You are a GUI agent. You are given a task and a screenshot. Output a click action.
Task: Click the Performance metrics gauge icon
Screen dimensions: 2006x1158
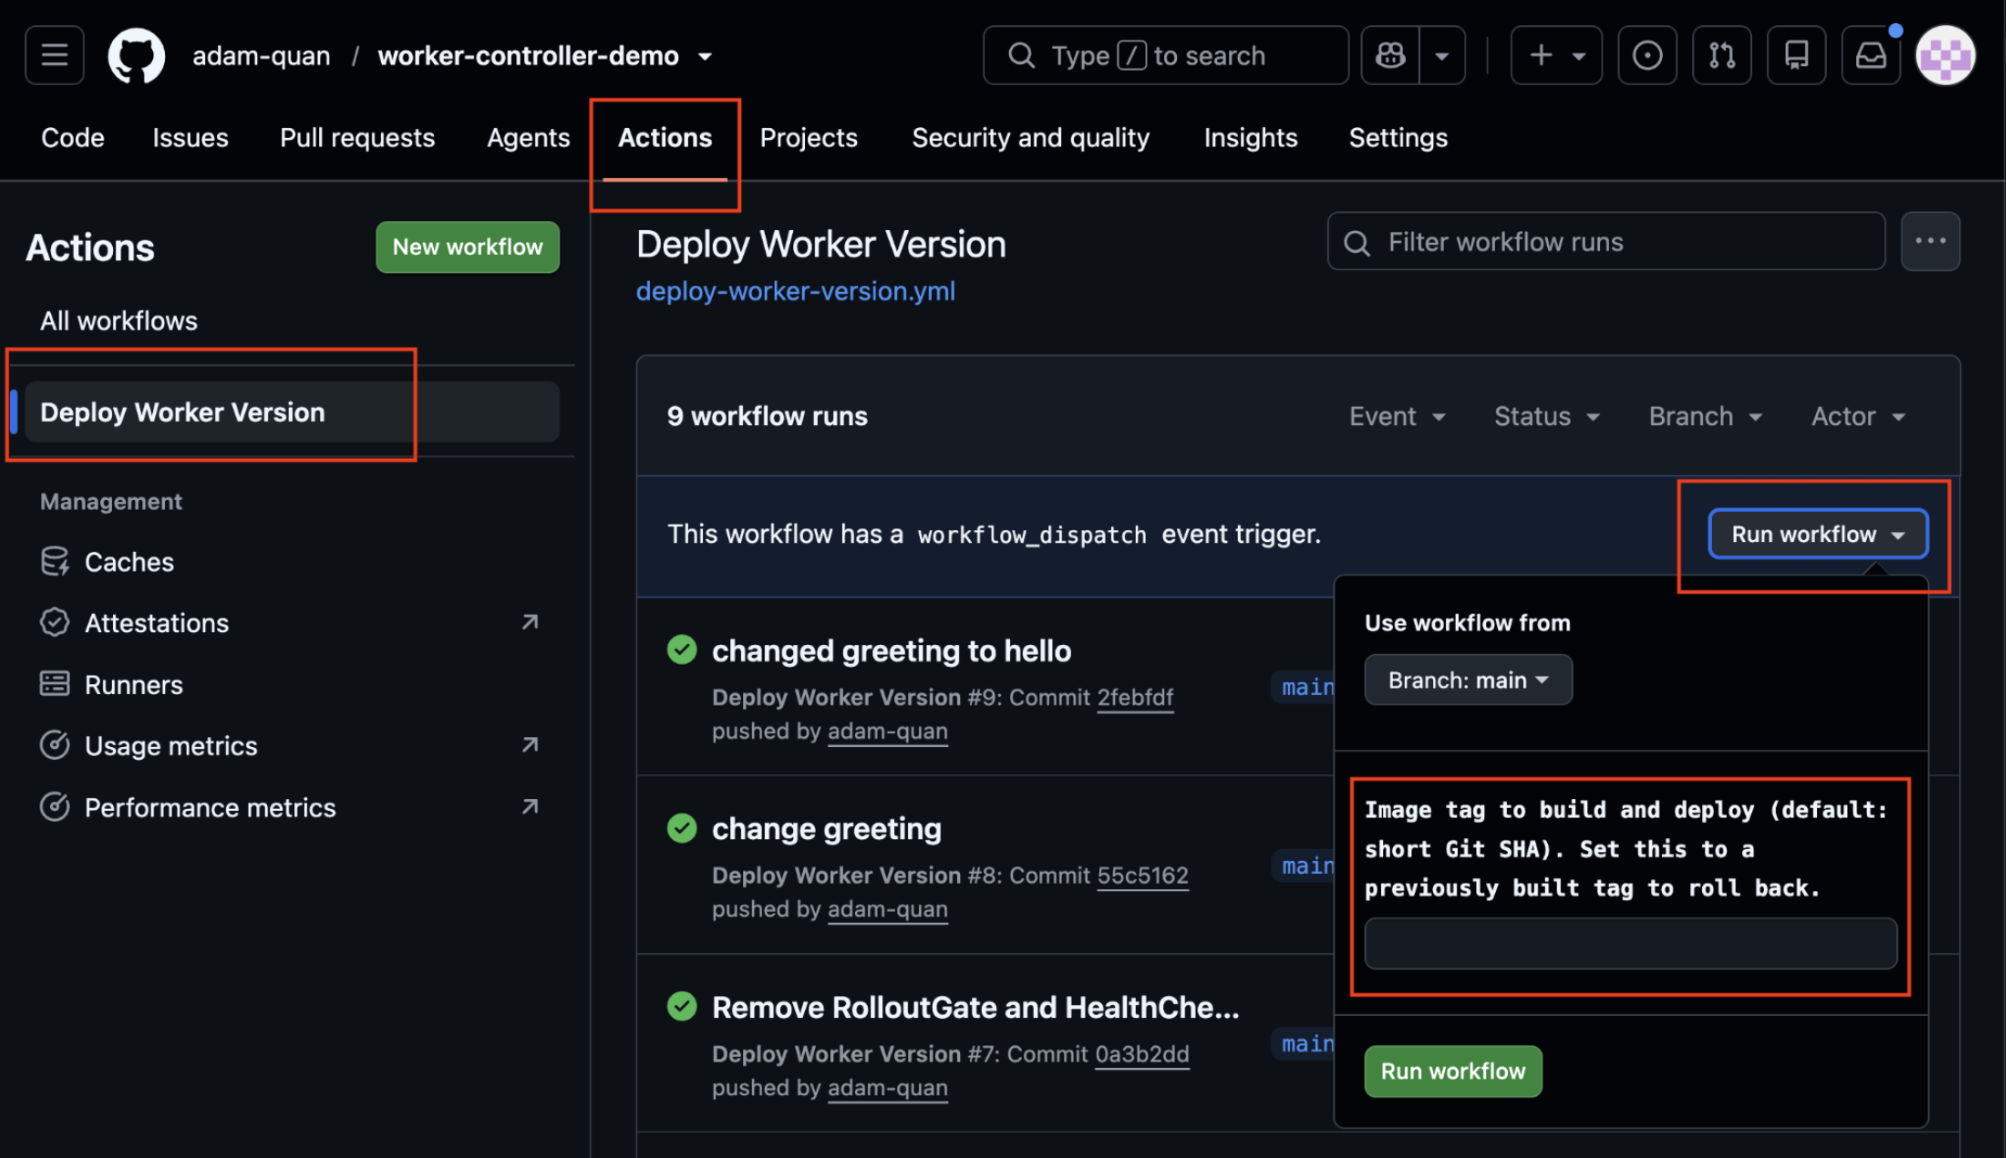tap(55, 807)
